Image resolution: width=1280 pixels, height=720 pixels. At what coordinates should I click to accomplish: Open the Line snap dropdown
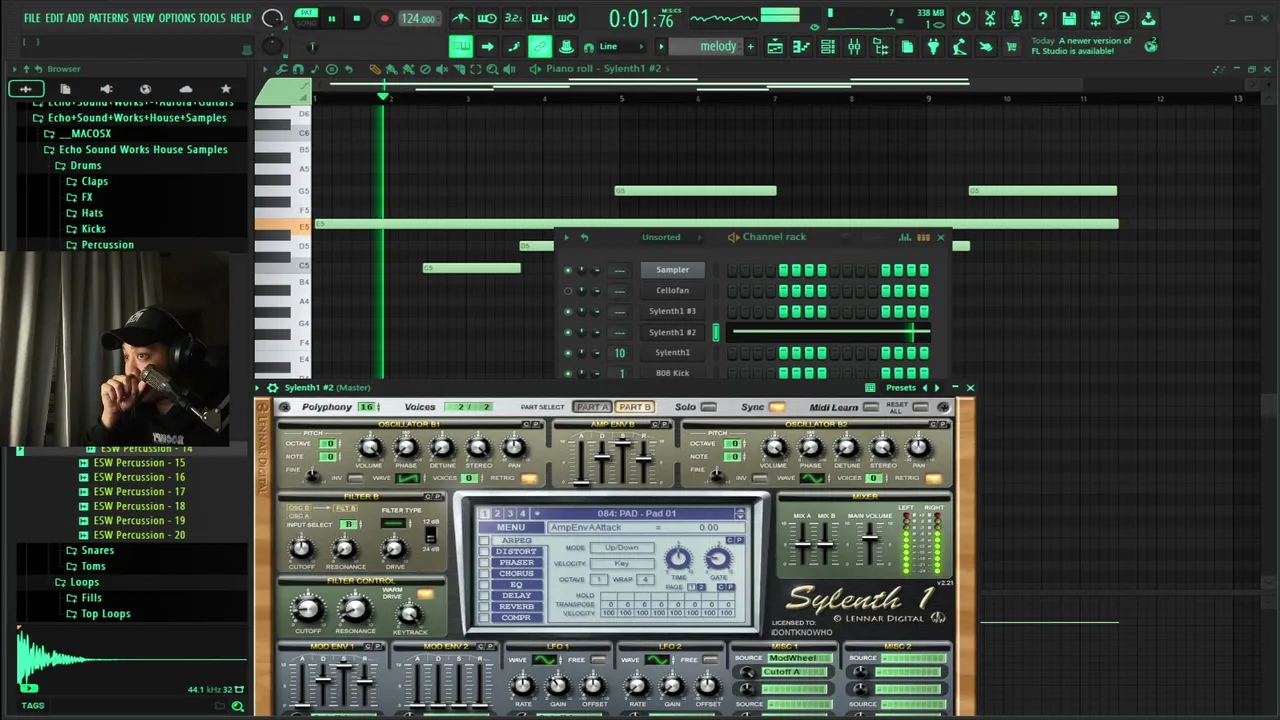click(x=613, y=47)
